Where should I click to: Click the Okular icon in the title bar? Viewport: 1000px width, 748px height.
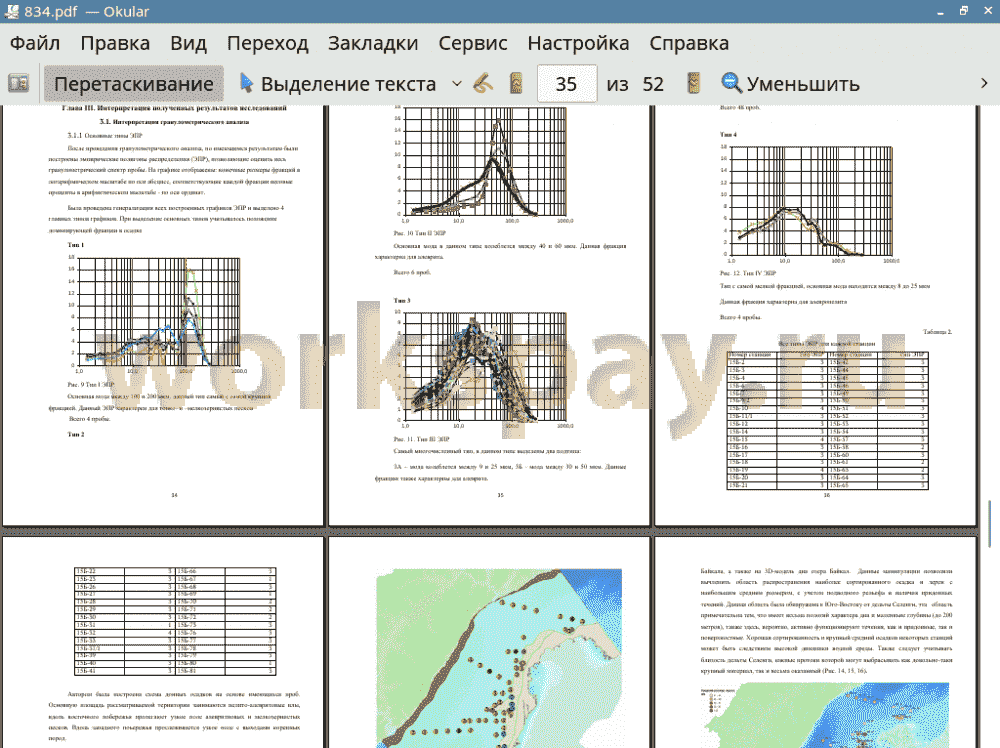tap(11, 11)
